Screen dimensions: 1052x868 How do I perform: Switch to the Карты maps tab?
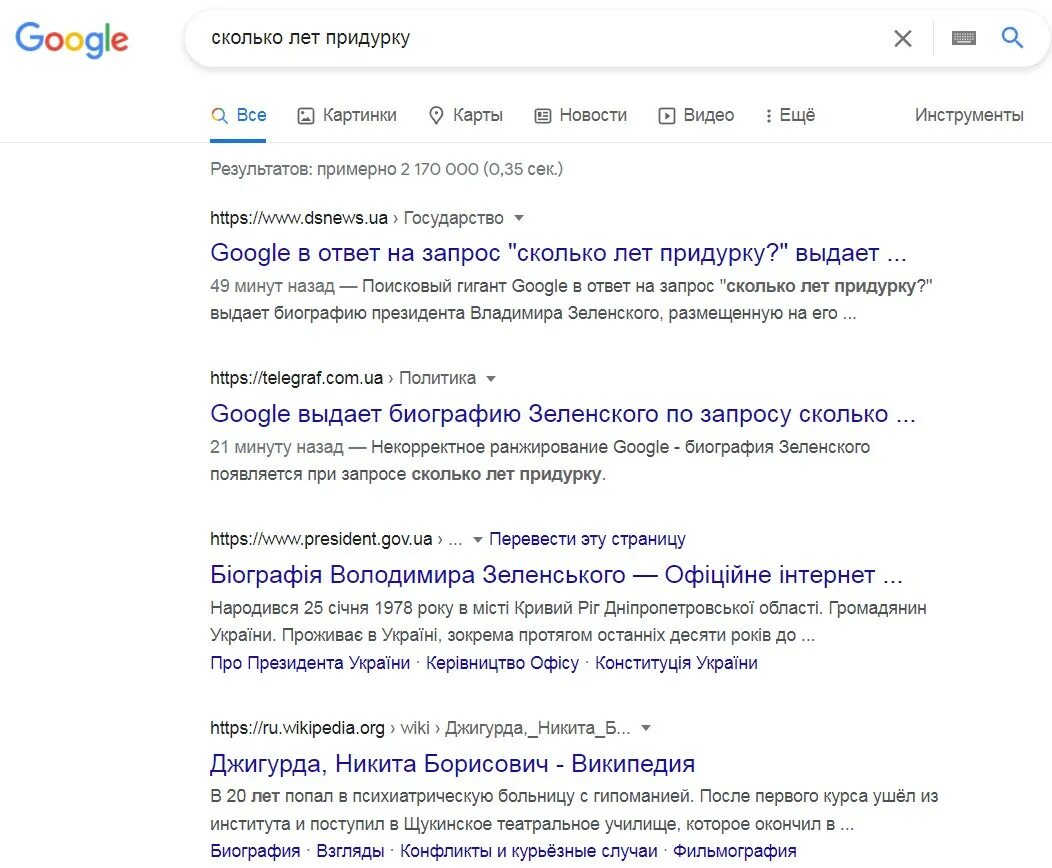tap(465, 116)
